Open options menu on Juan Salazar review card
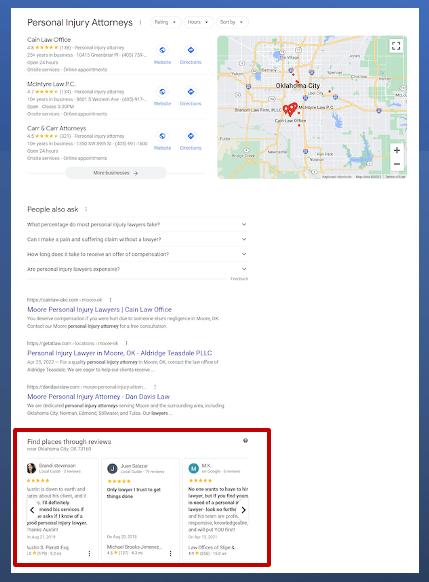 170,553
